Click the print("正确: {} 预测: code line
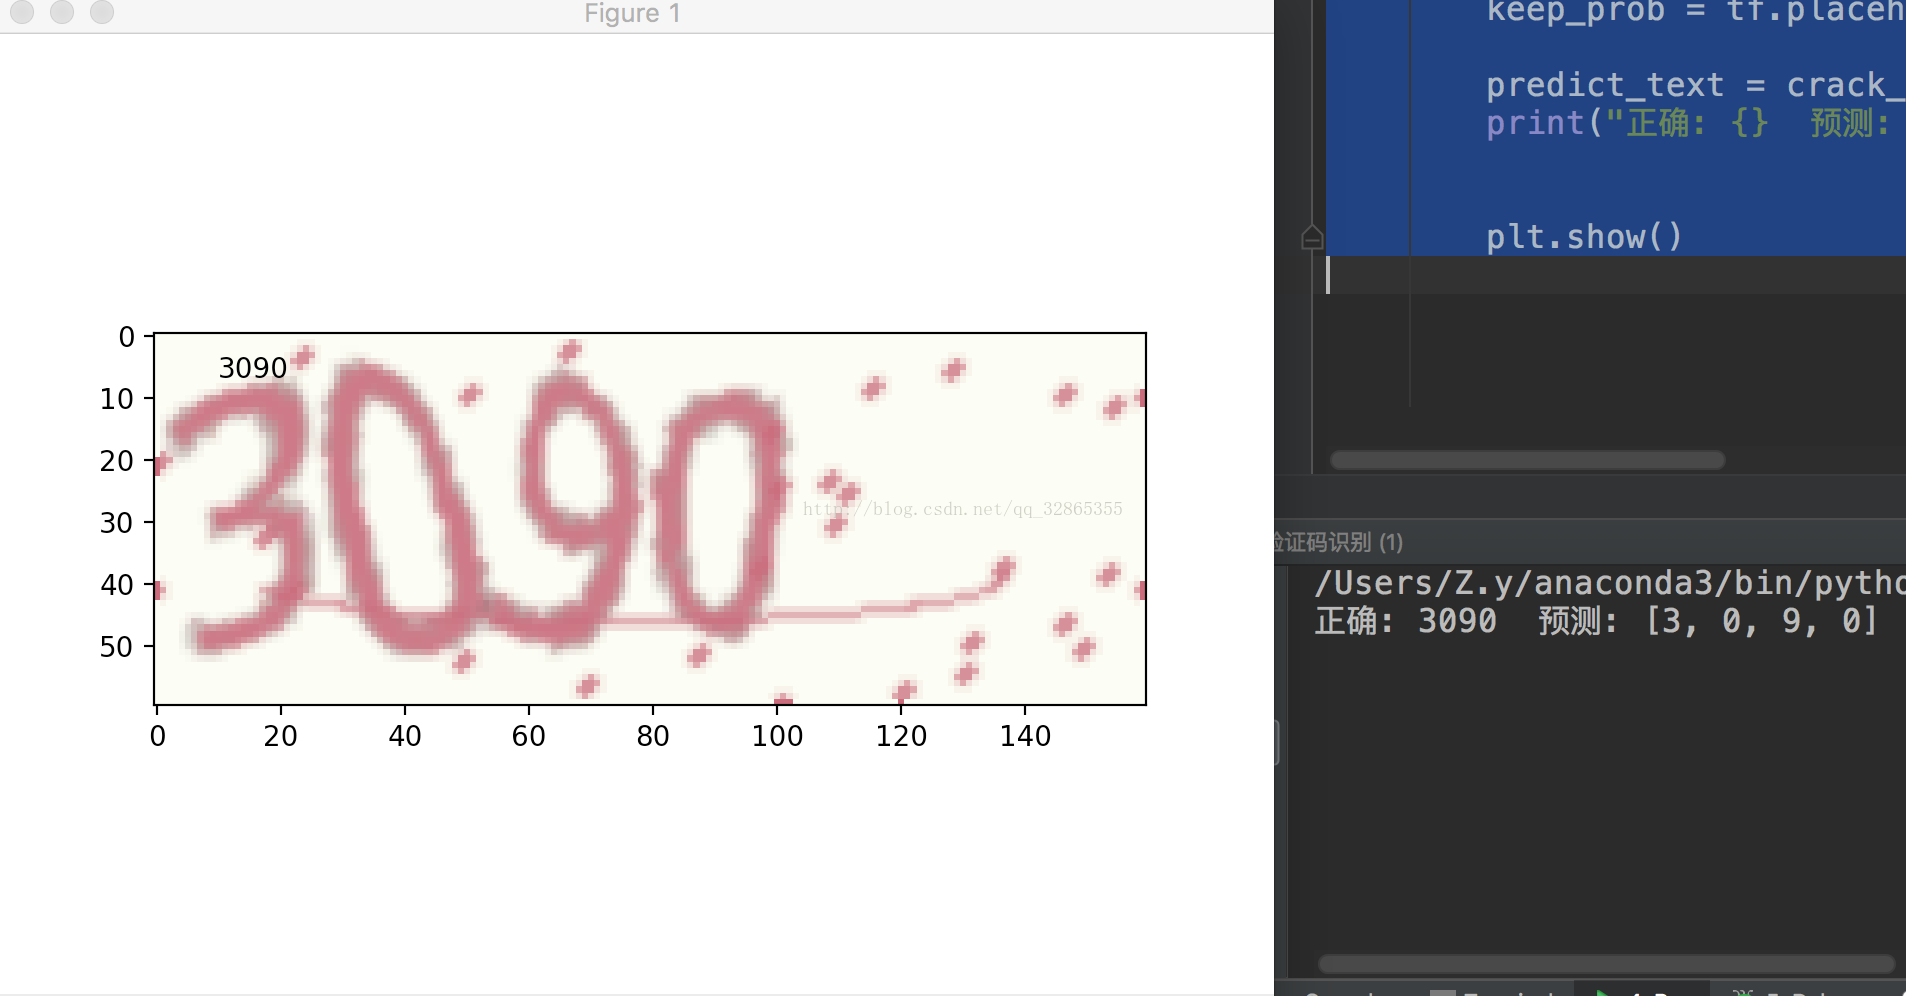This screenshot has width=1906, height=996. point(1688,123)
